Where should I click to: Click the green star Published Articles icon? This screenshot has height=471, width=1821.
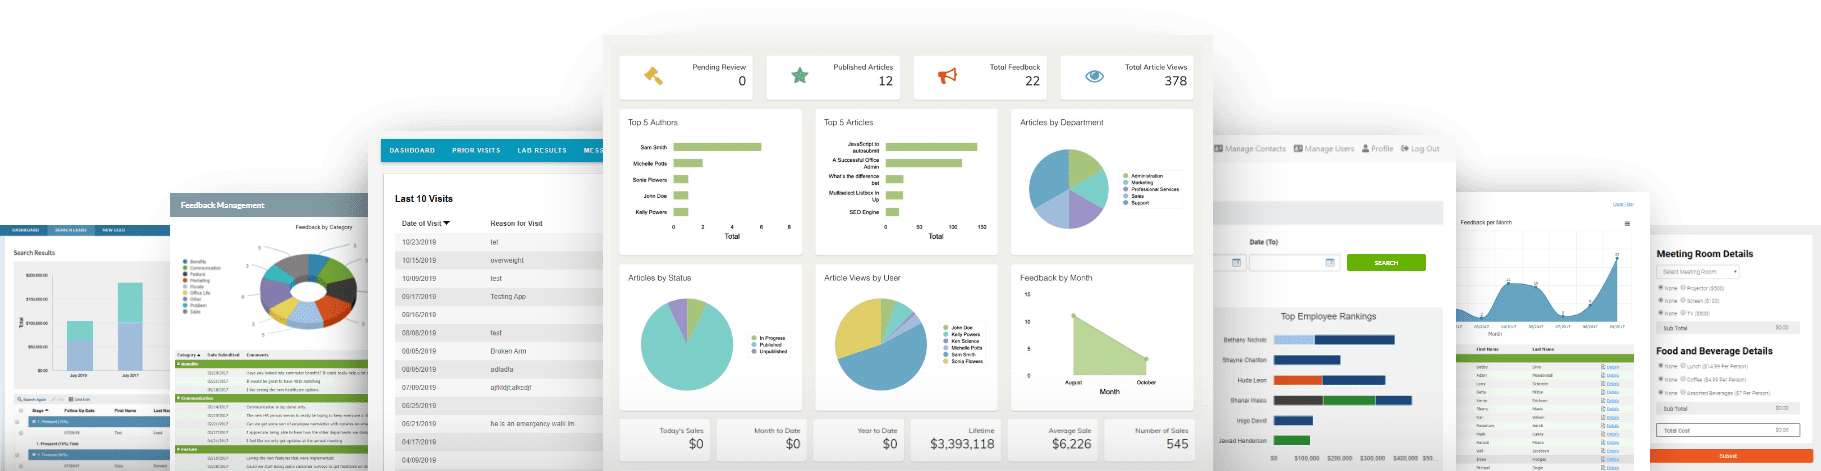pyautogui.click(x=800, y=75)
